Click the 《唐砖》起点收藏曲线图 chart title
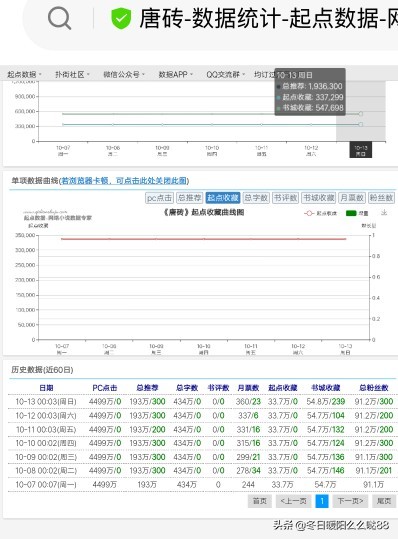 click(203, 212)
